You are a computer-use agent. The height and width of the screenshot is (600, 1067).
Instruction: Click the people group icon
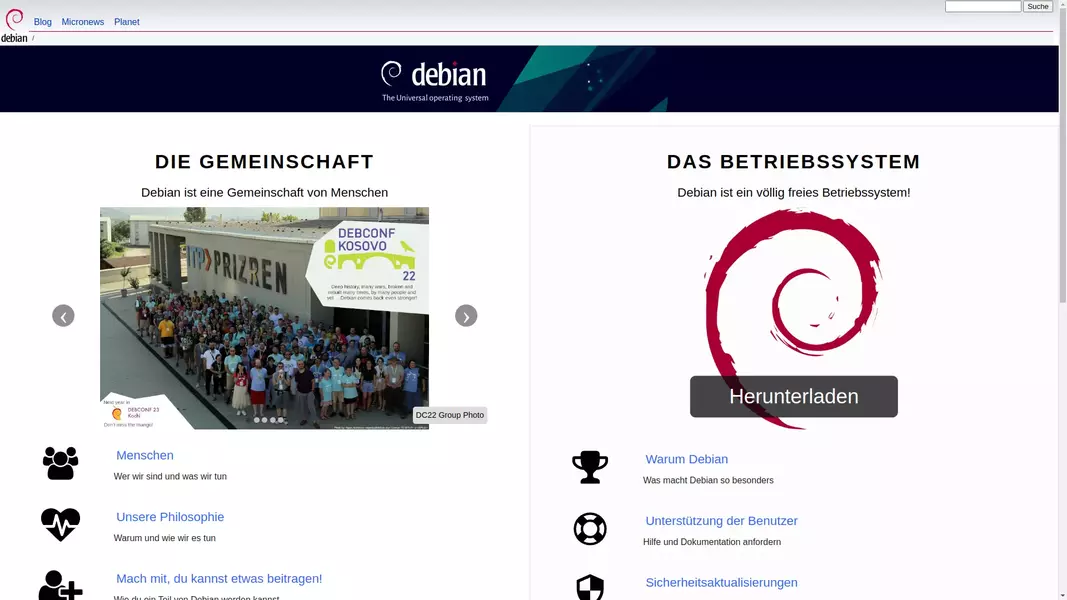point(61,463)
